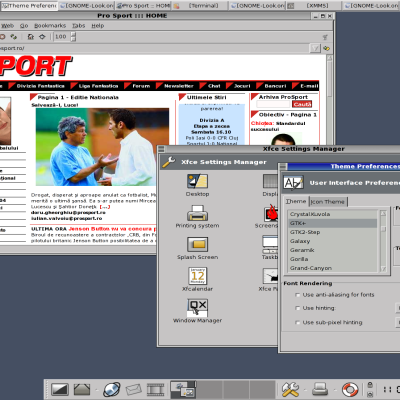Click the lock screen icon in the panel
This screenshot has height=400, width=400.
click(x=370, y=385)
